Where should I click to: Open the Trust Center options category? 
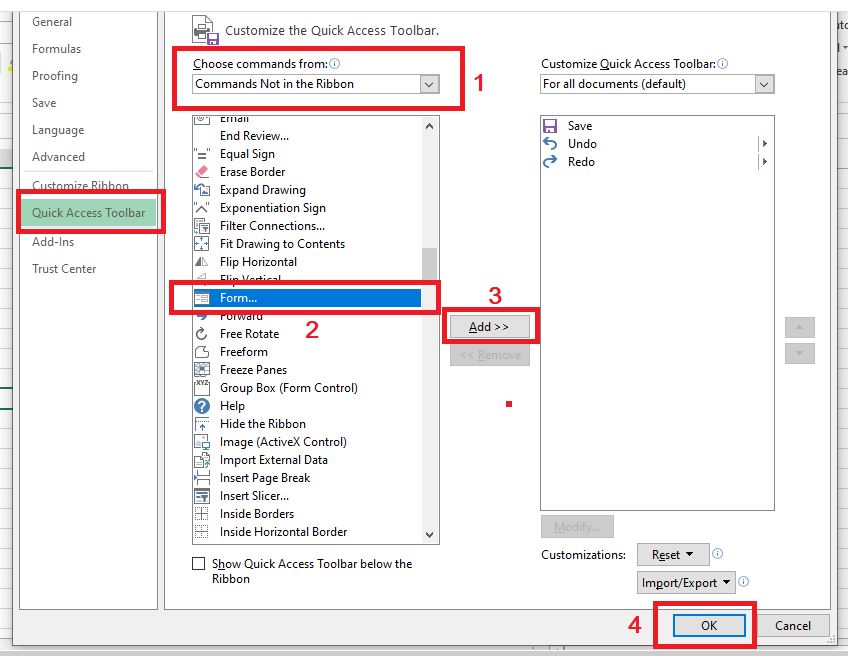point(64,269)
